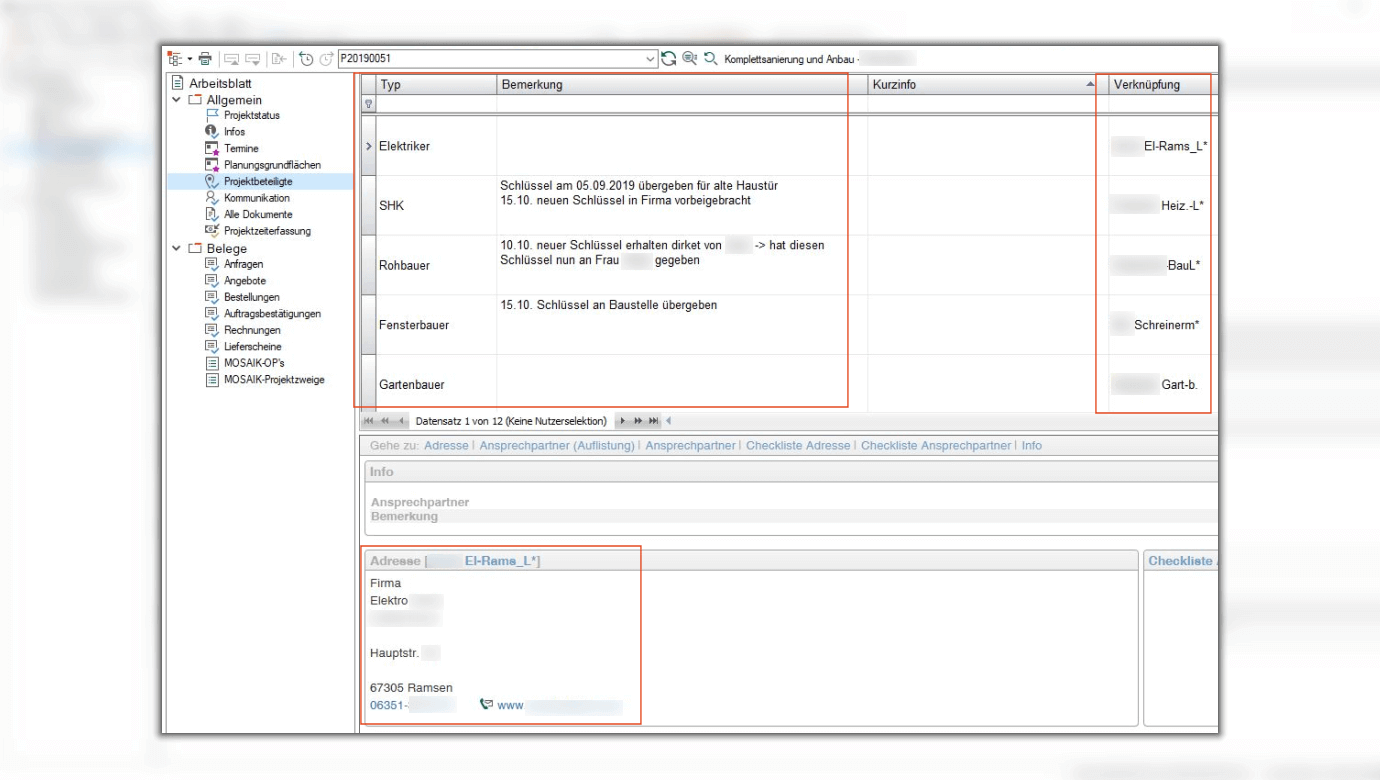Click the history back clock icon
This screenshot has height=780, width=1380.
coord(306,59)
